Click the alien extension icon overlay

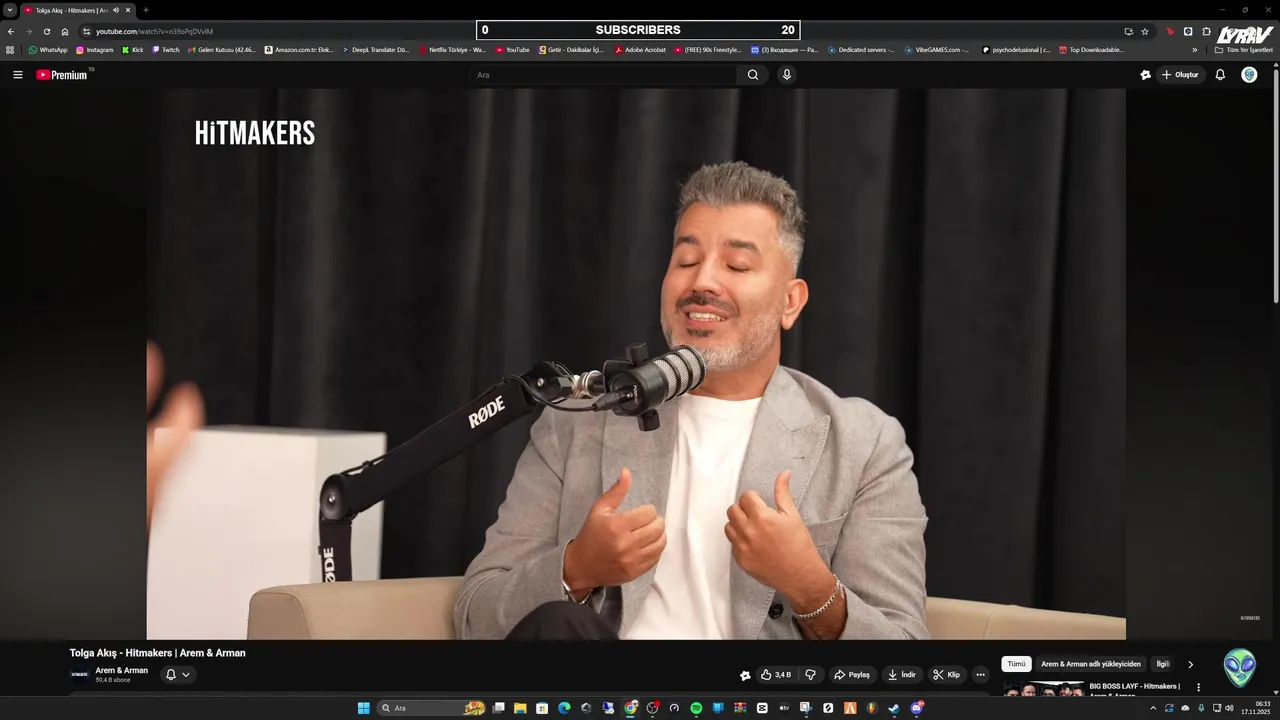1240,667
